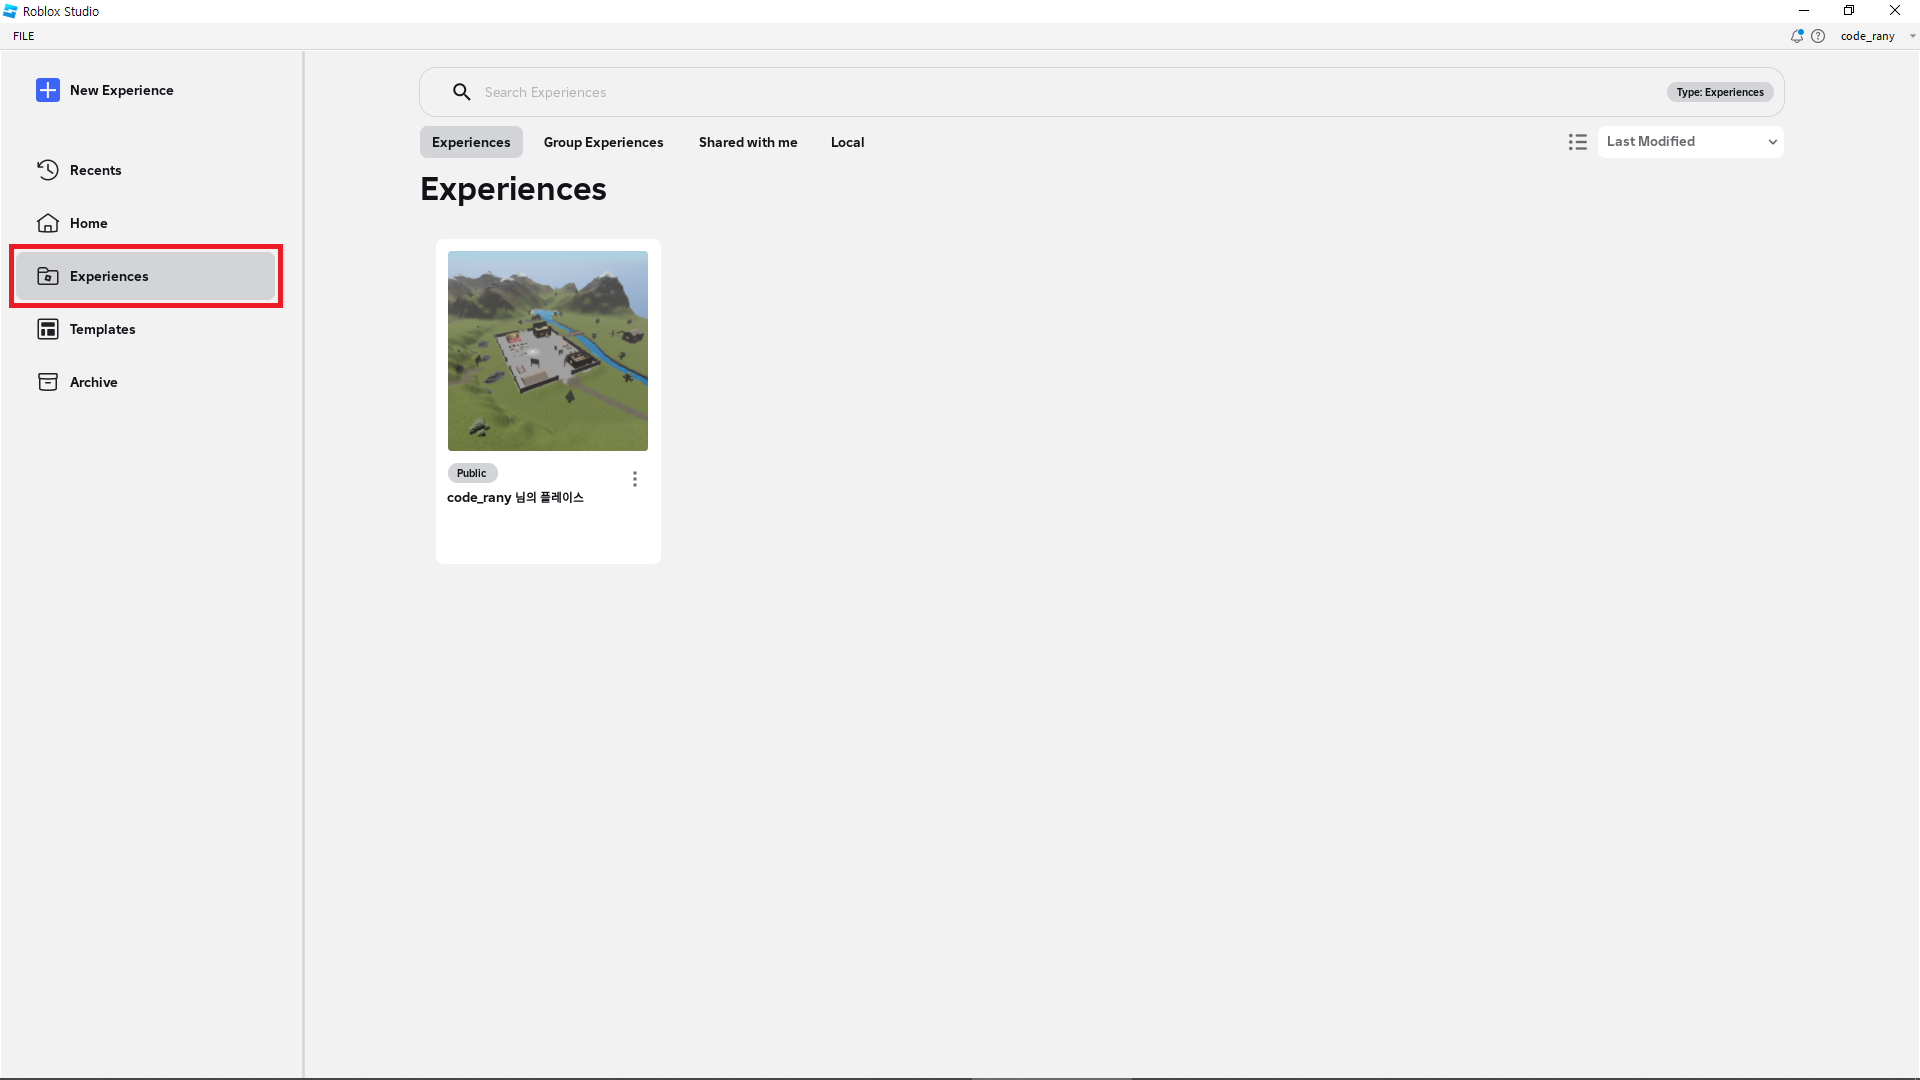1920x1080 pixels.
Task: Switch to the Group Experiences tab
Action: (603, 142)
